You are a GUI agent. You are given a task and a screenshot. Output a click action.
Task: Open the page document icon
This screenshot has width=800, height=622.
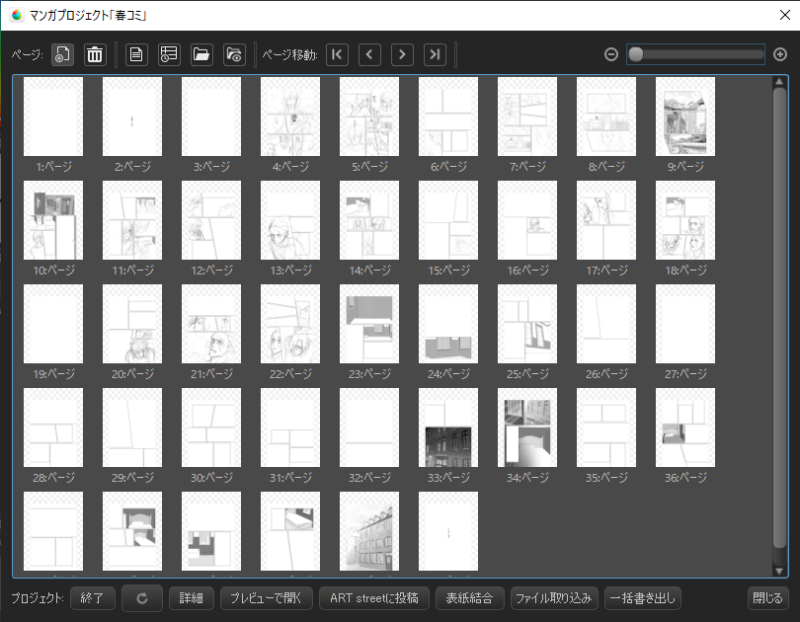136,54
